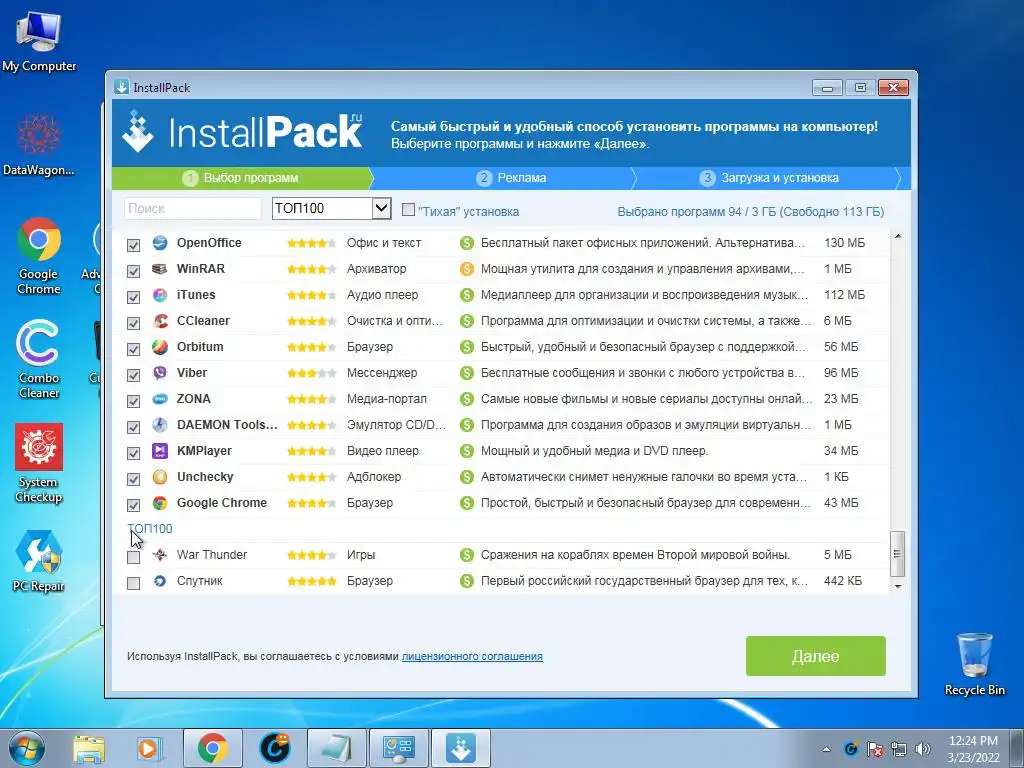The width and height of the screenshot is (1024, 768).
Task: Click the ZONA description text
Action: pos(647,399)
